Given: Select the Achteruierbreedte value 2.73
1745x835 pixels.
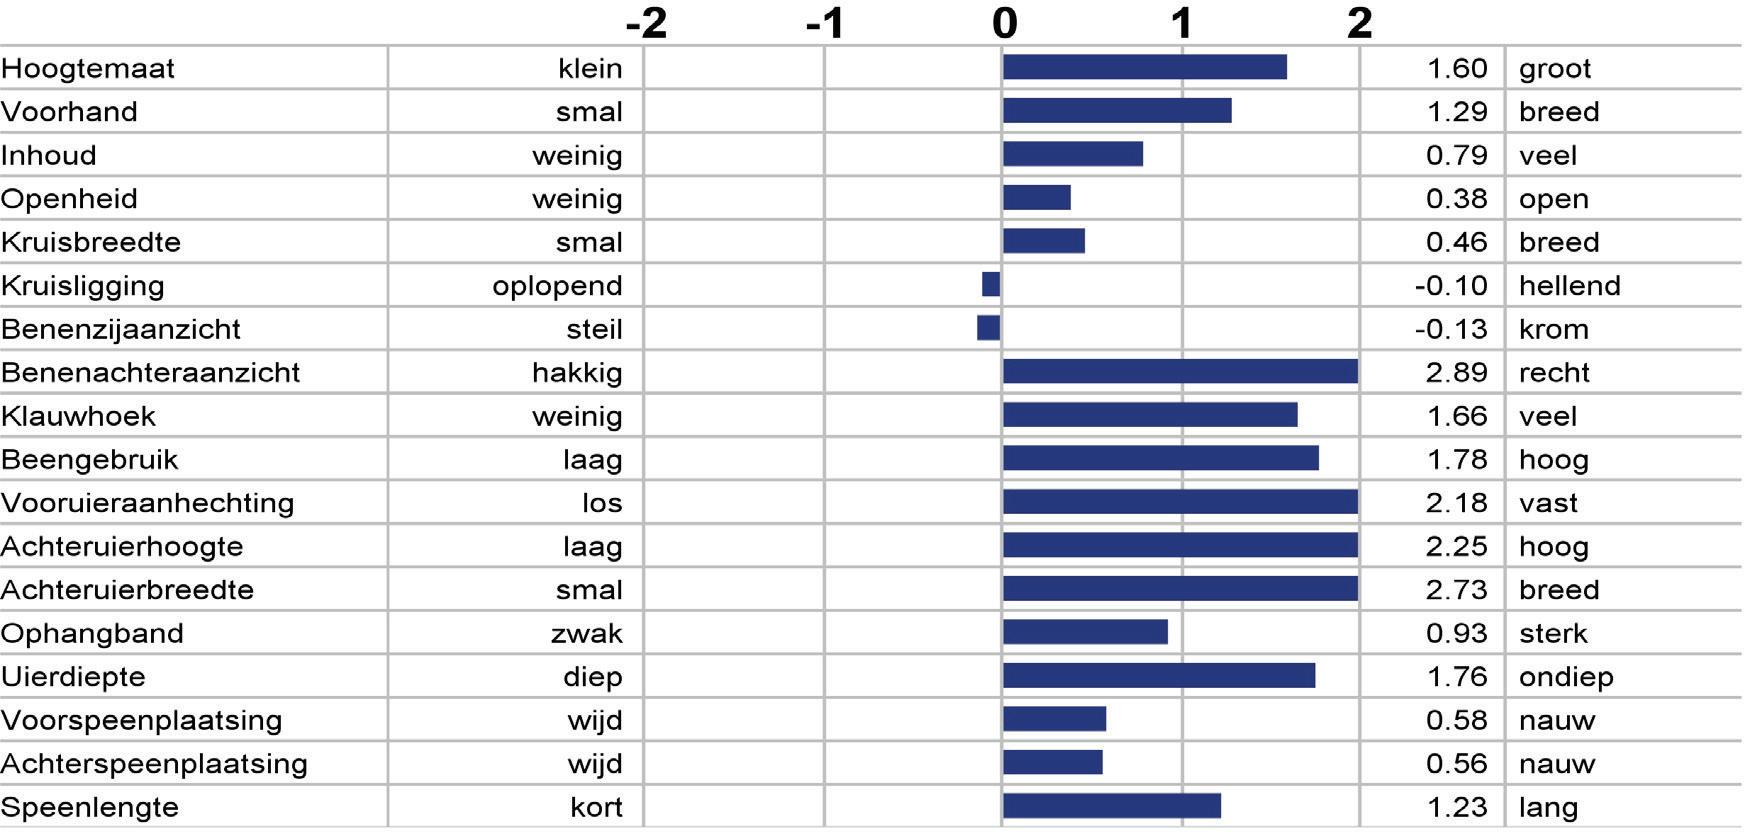Looking at the screenshot, I should pos(1456,590).
